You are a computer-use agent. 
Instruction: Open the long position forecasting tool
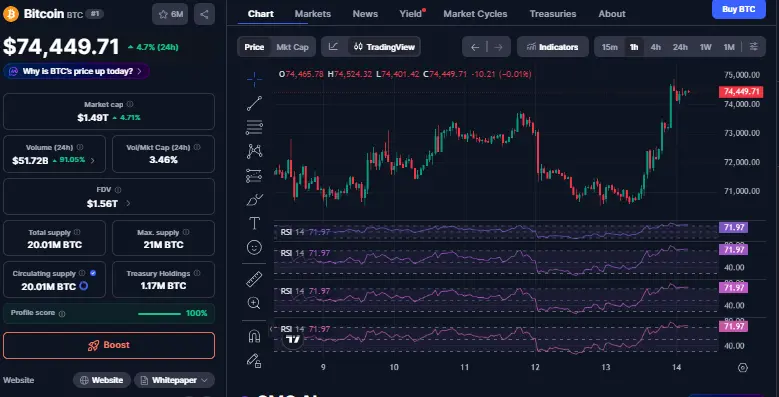click(254, 175)
